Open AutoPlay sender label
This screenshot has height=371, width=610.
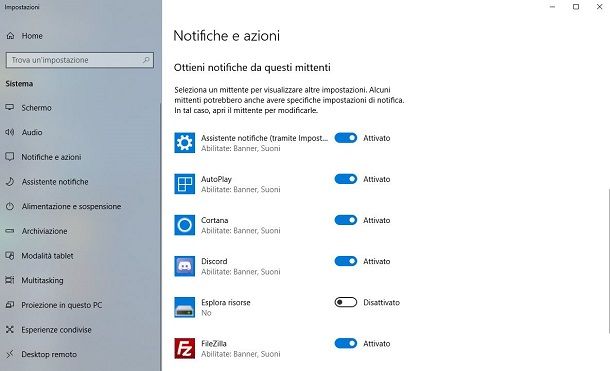tap(216, 179)
